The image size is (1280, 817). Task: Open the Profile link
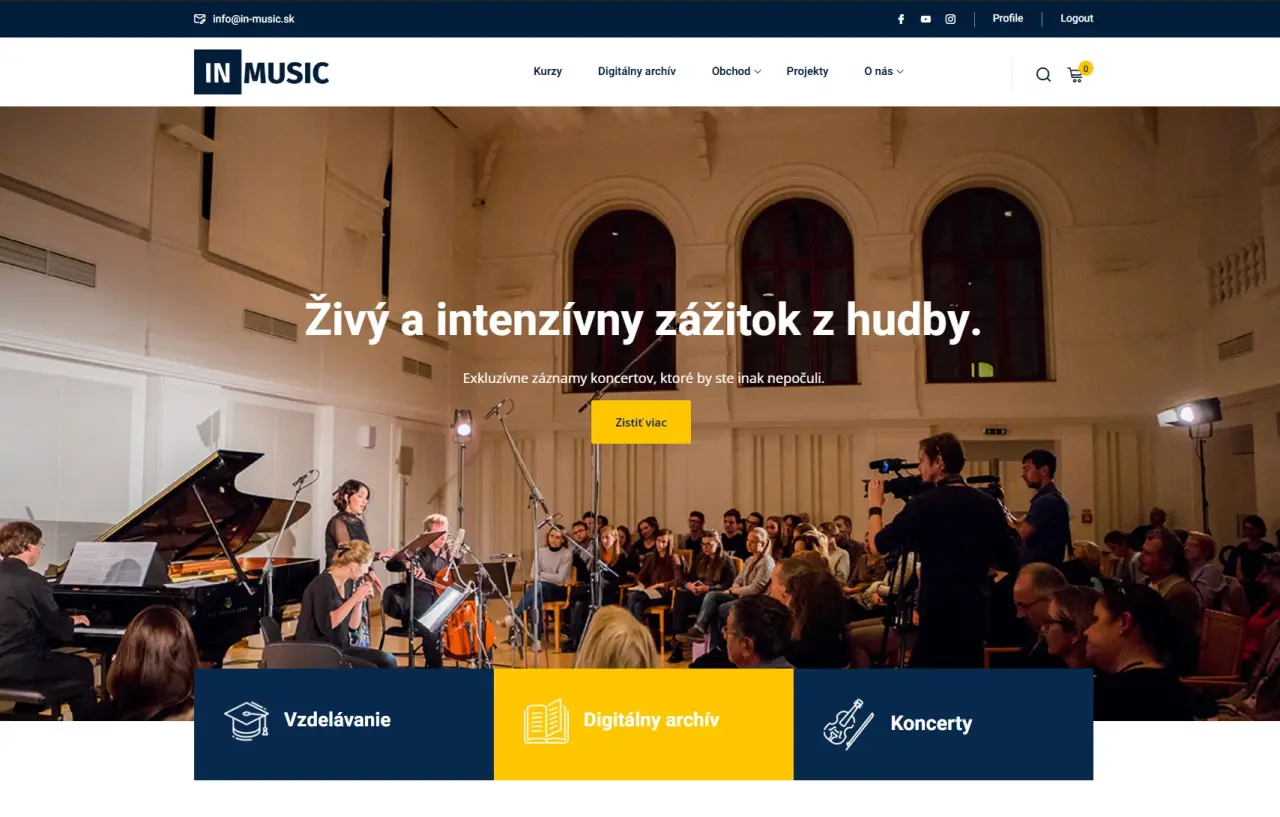(x=1008, y=18)
